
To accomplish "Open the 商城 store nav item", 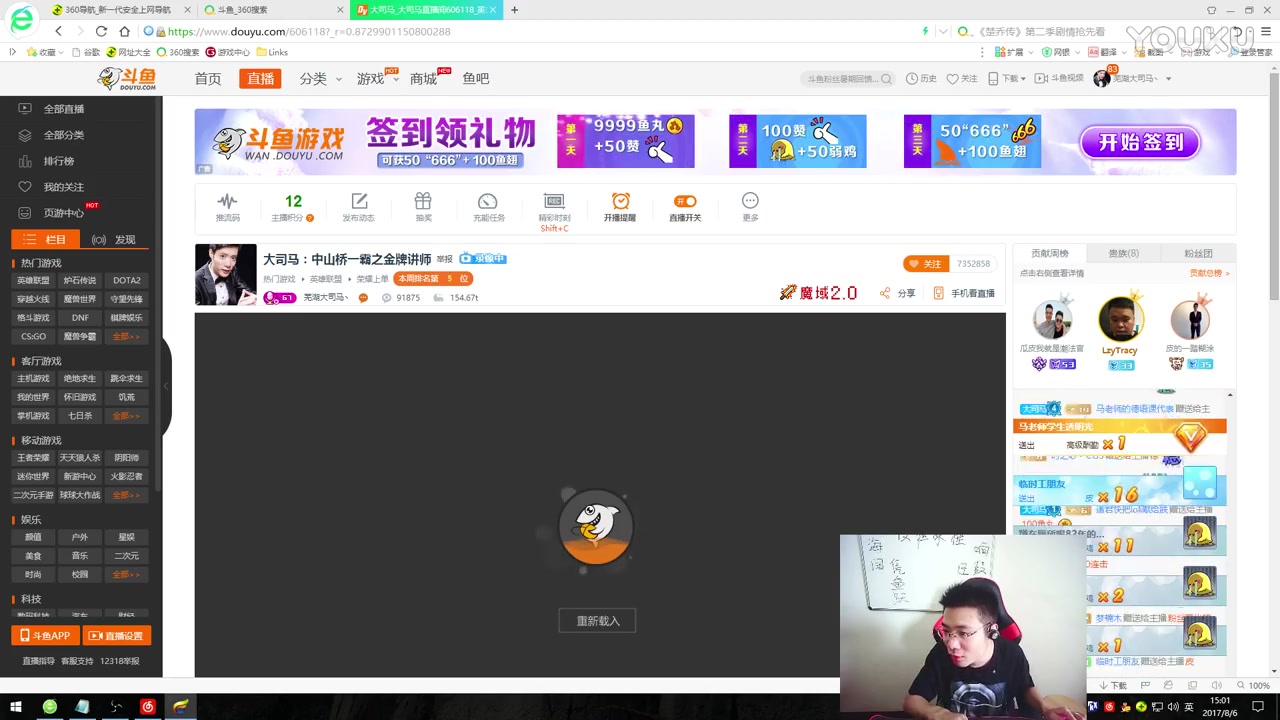I will coord(423,79).
